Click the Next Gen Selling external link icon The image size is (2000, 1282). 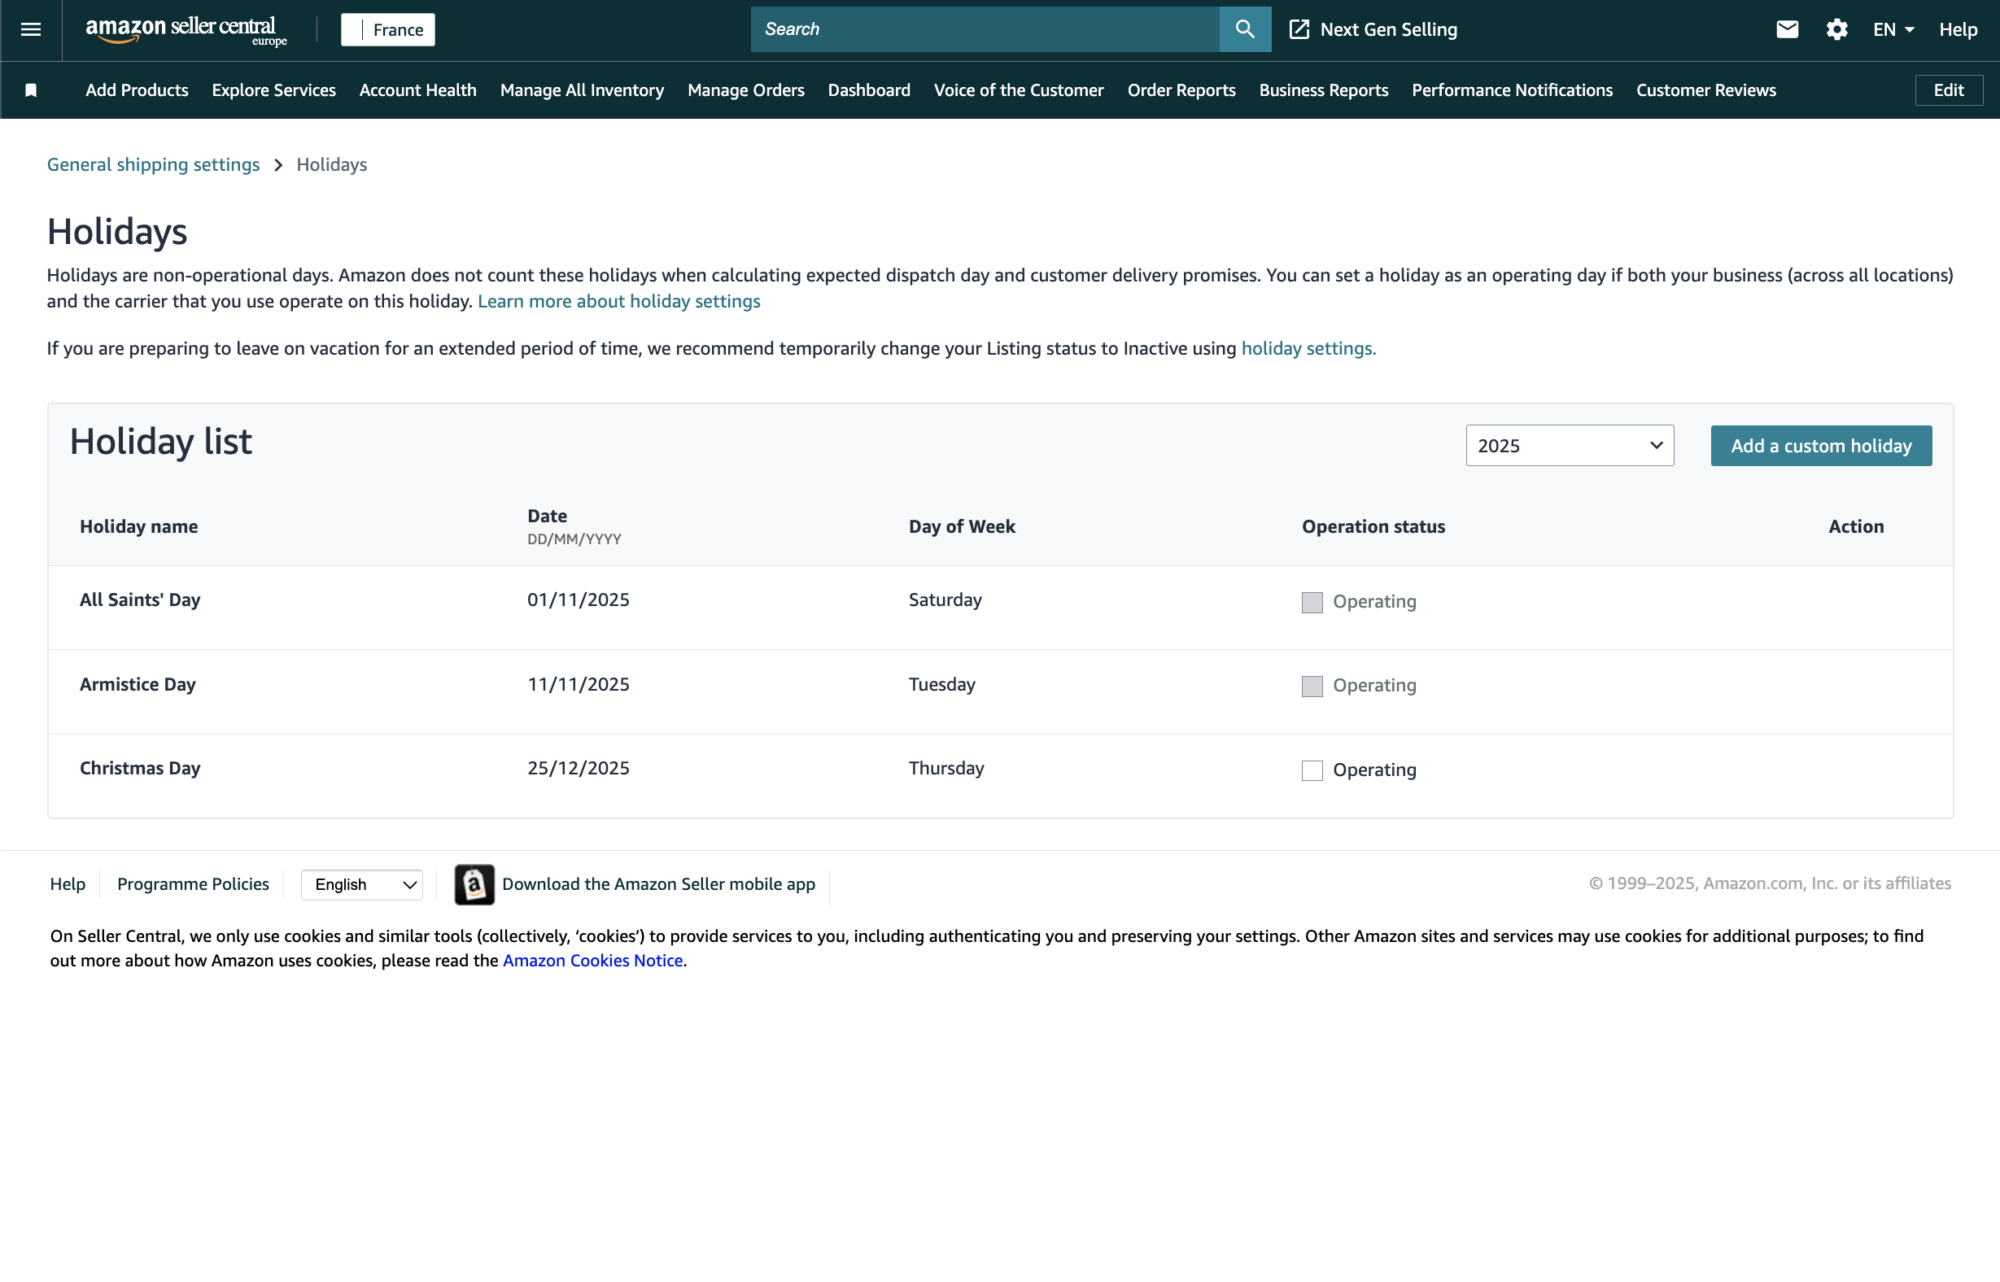coord(1299,30)
